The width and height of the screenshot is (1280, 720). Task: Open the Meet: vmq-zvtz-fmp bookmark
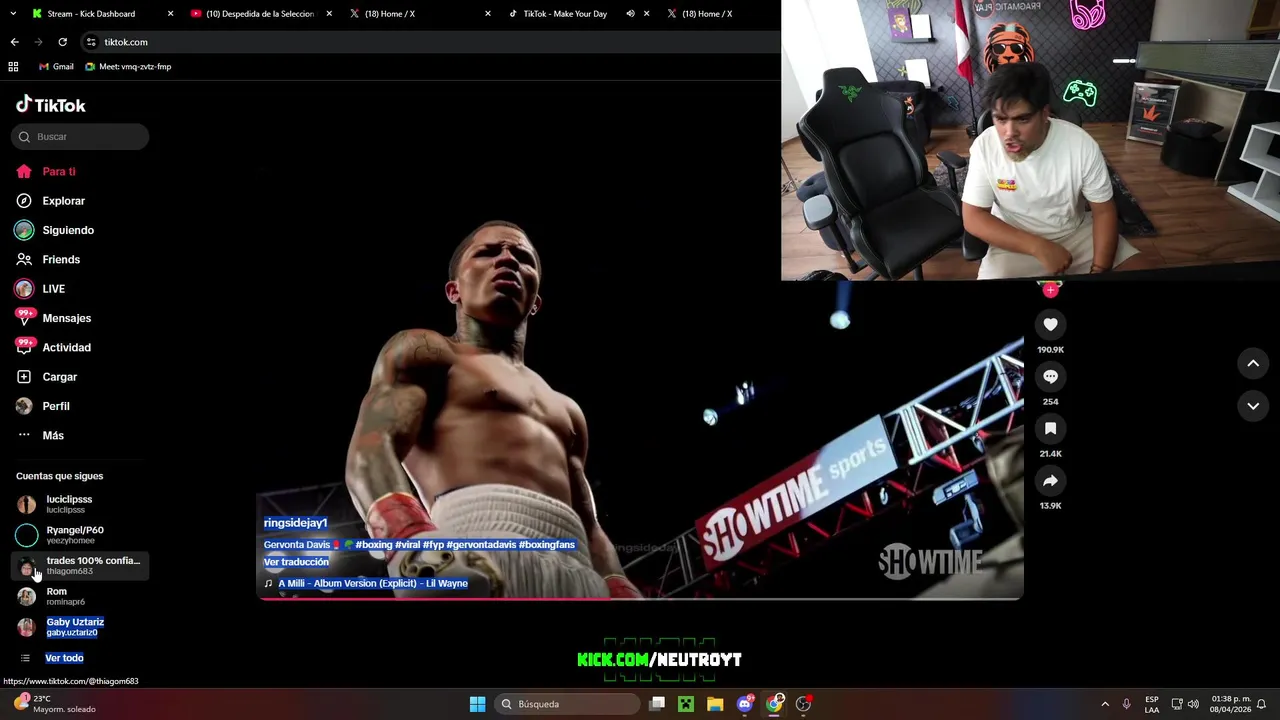click(x=128, y=67)
